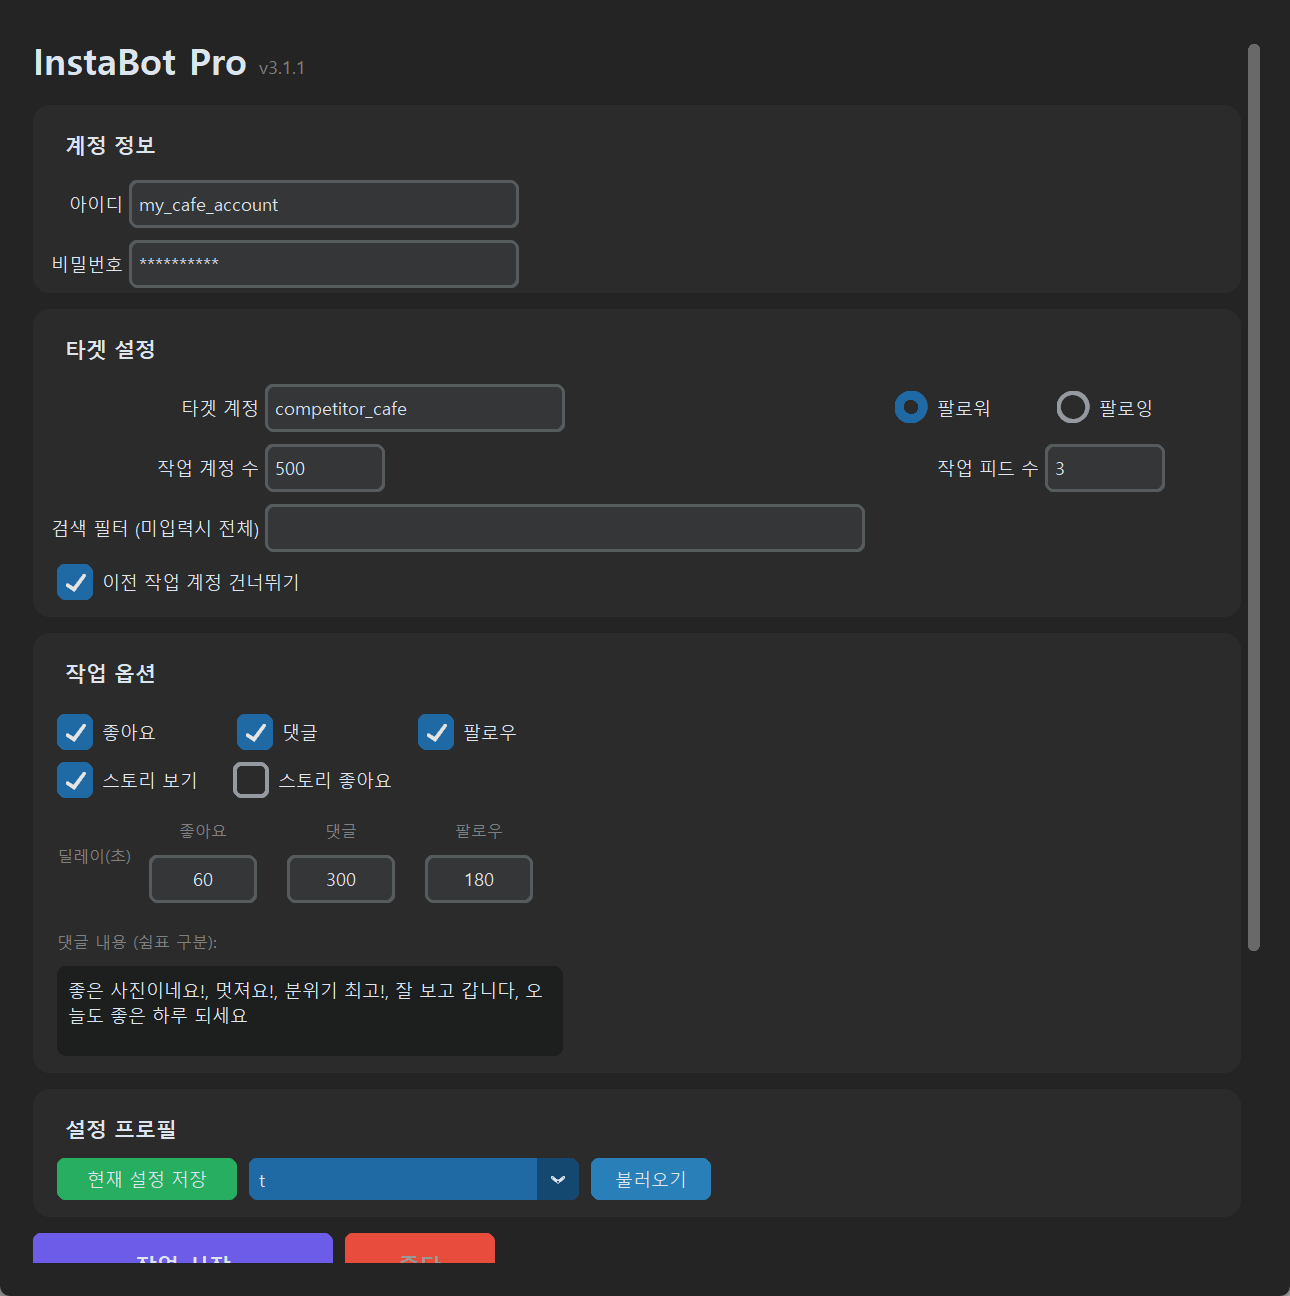1290x1296 pixels.
Task: Click the 타겟 설정 section heading
Action: (110, 349)
